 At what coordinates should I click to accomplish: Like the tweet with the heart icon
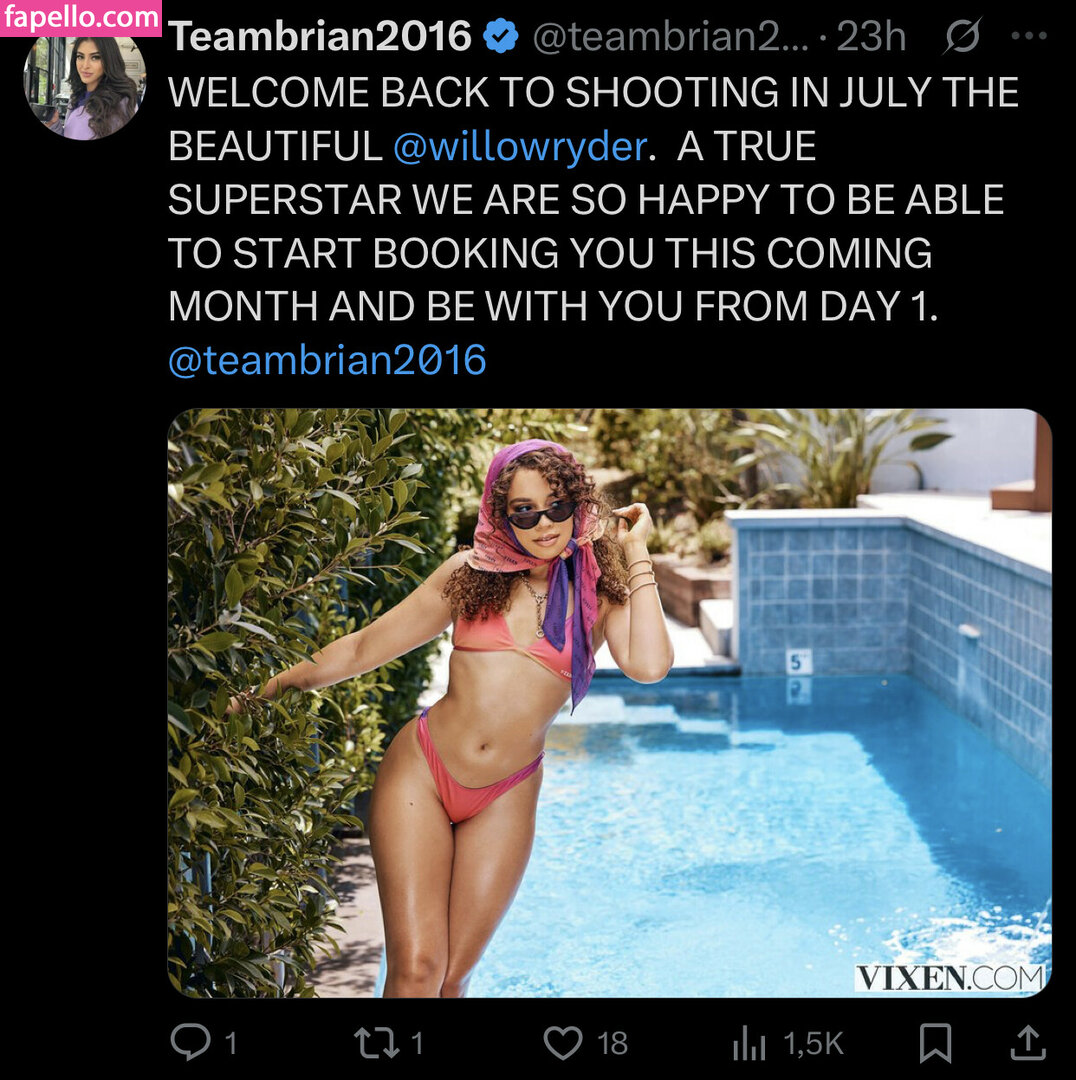coord(563,1043)
